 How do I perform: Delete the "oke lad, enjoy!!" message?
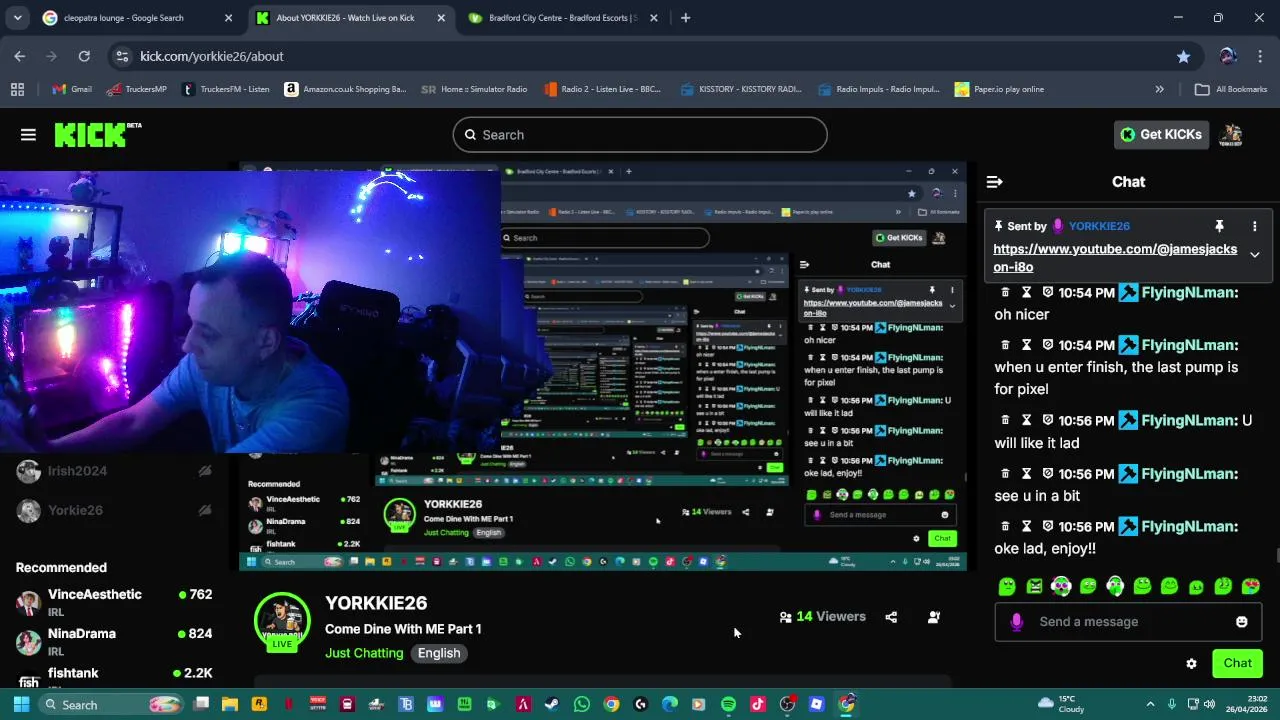coord(1004,526)
